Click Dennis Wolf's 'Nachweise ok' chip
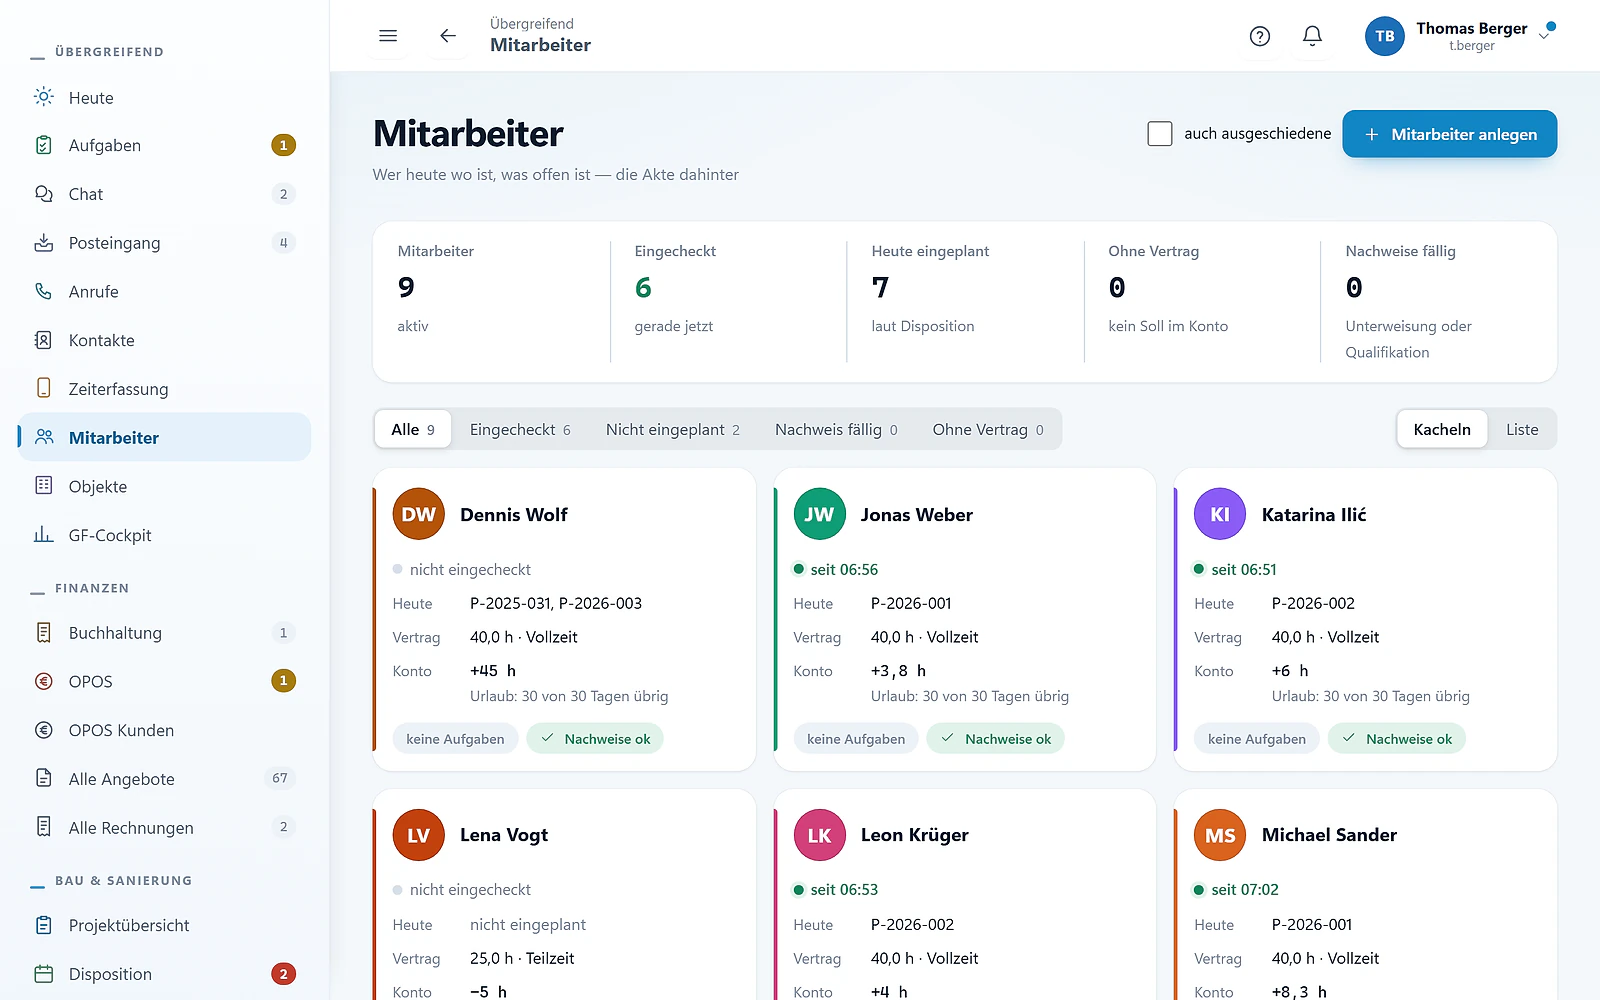The image size is (1600, 1000). click(x=595, y=739)
